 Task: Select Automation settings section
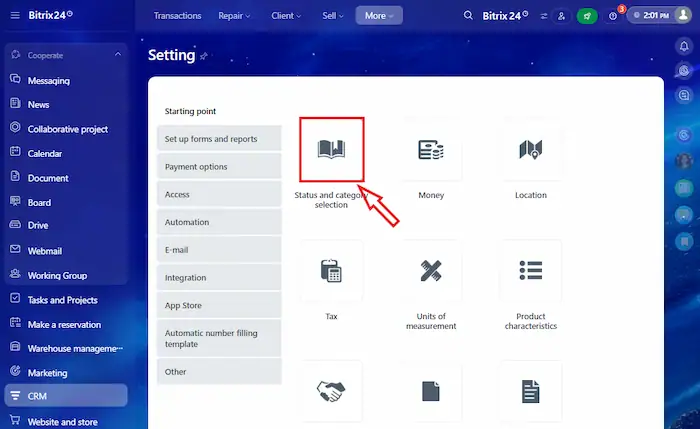point(219,222)
